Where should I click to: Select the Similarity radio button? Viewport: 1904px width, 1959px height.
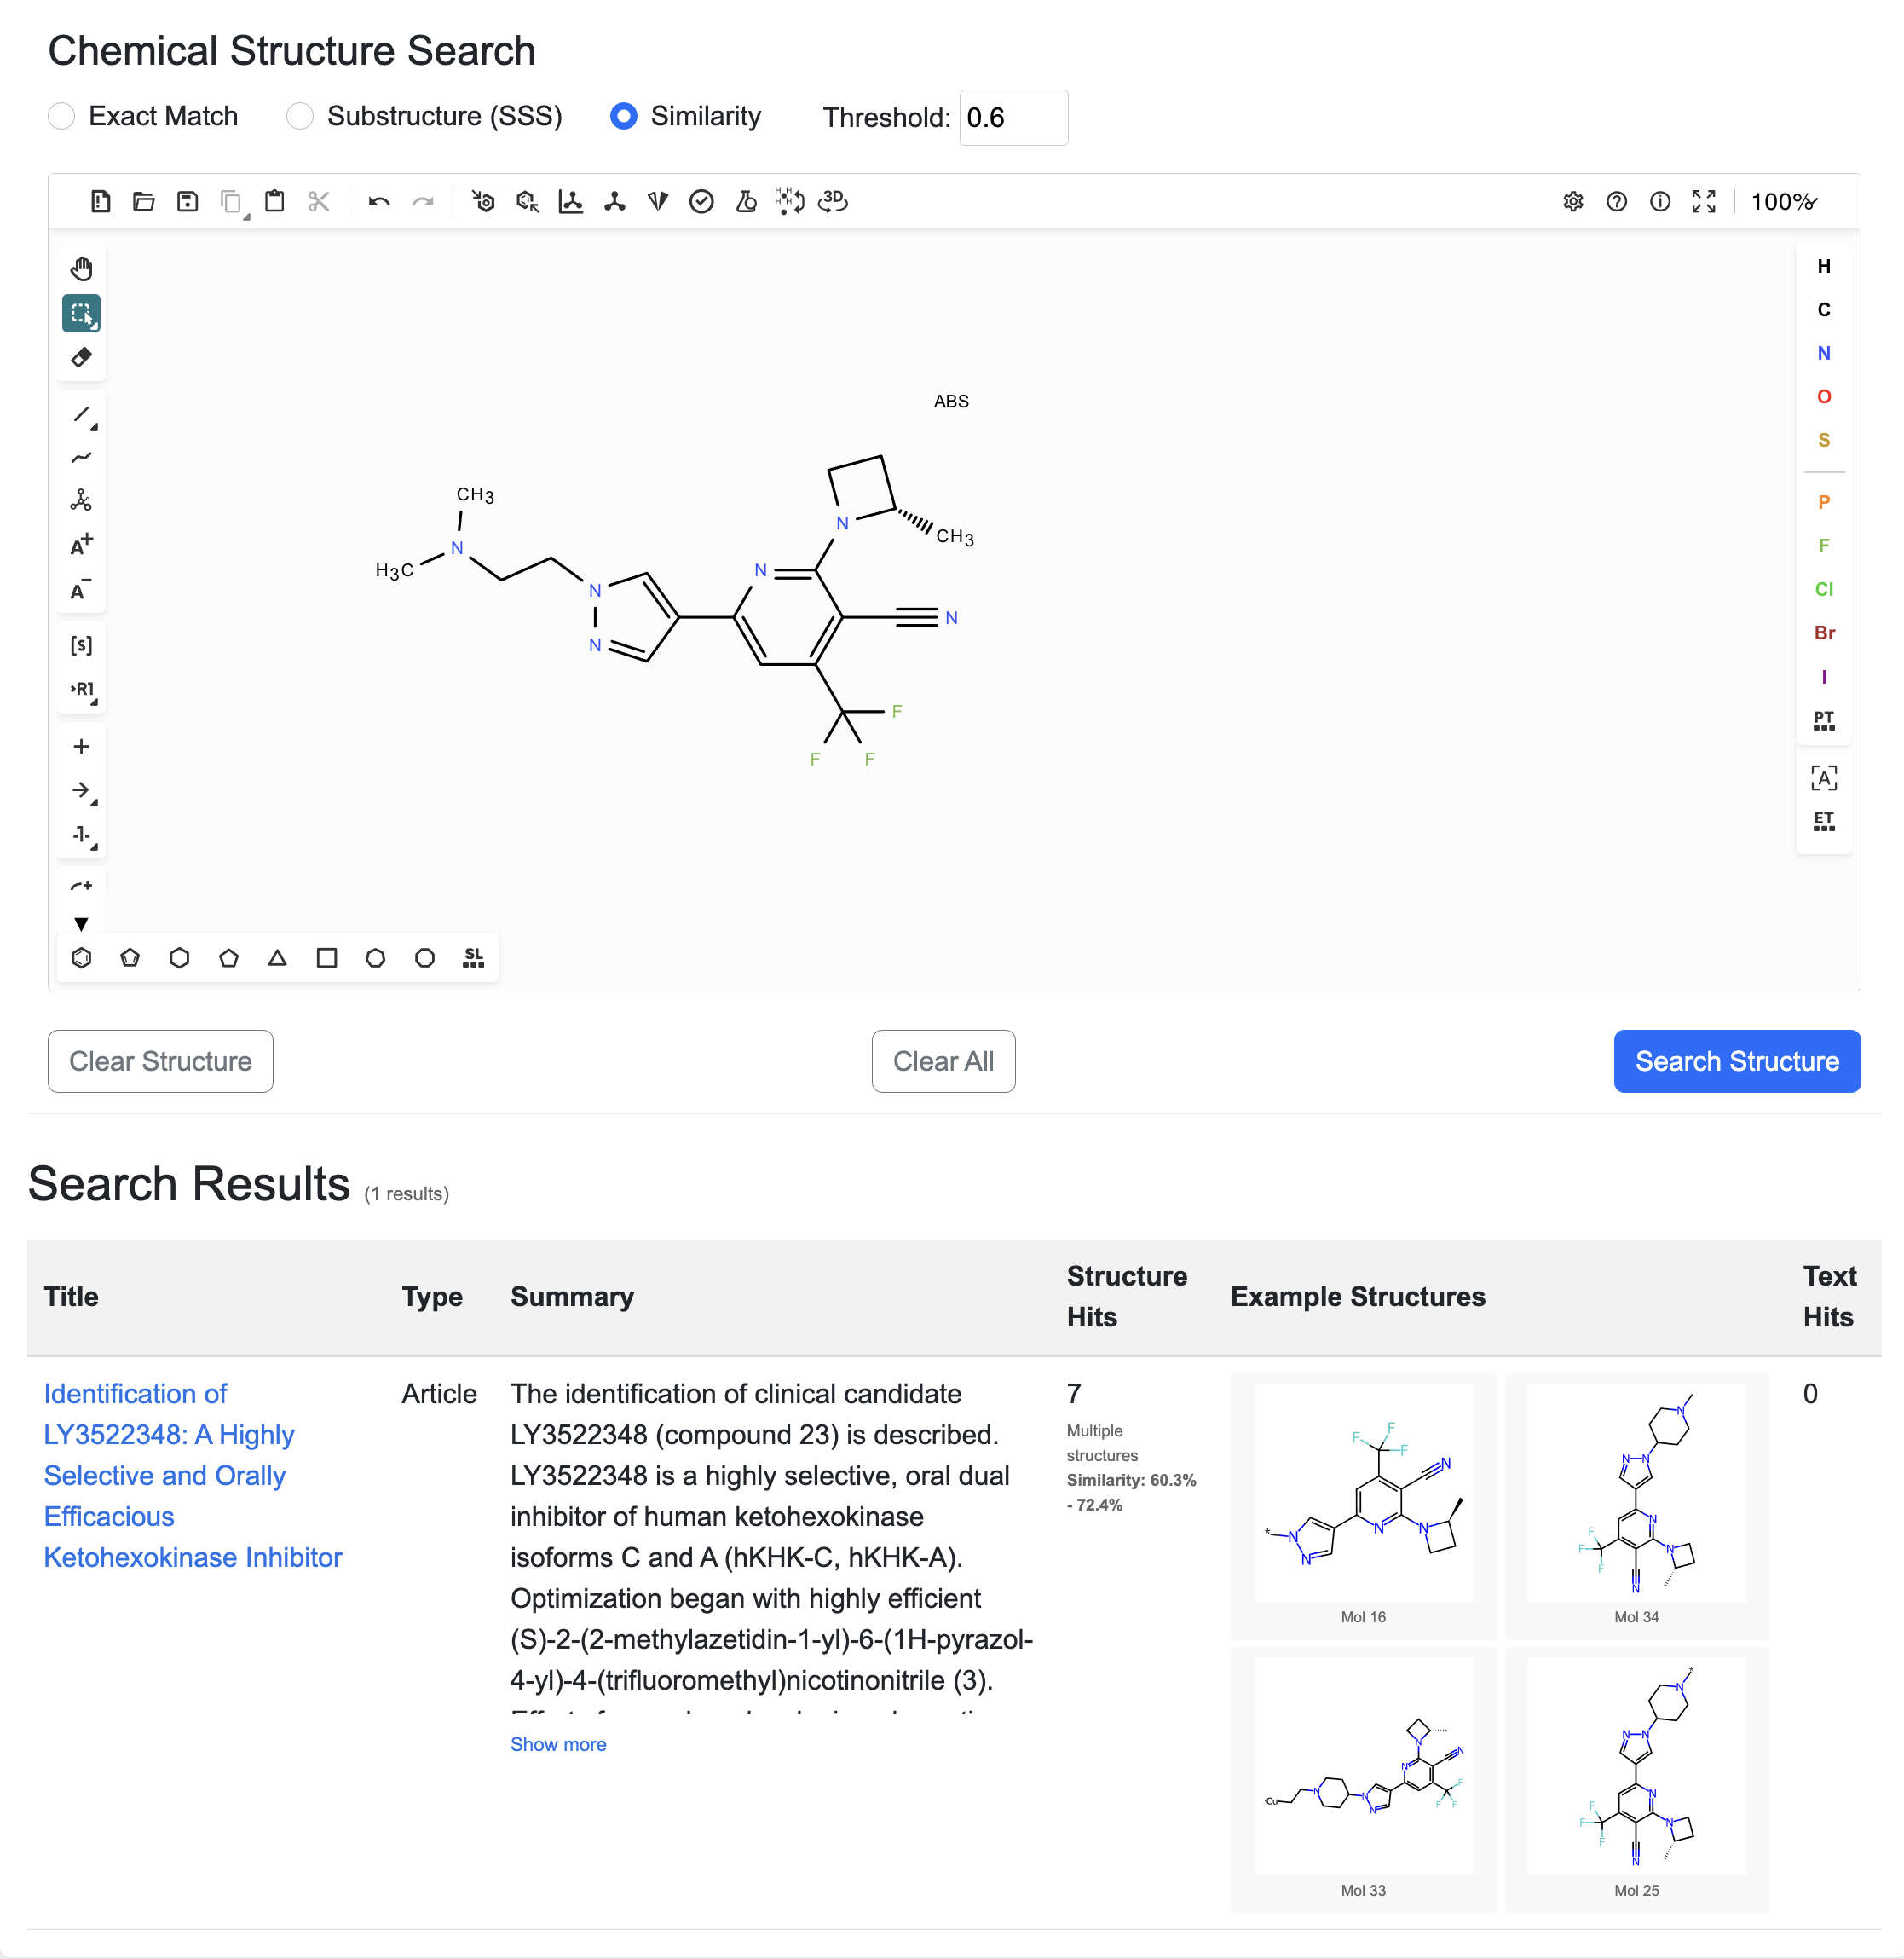(x=622, y=116)
